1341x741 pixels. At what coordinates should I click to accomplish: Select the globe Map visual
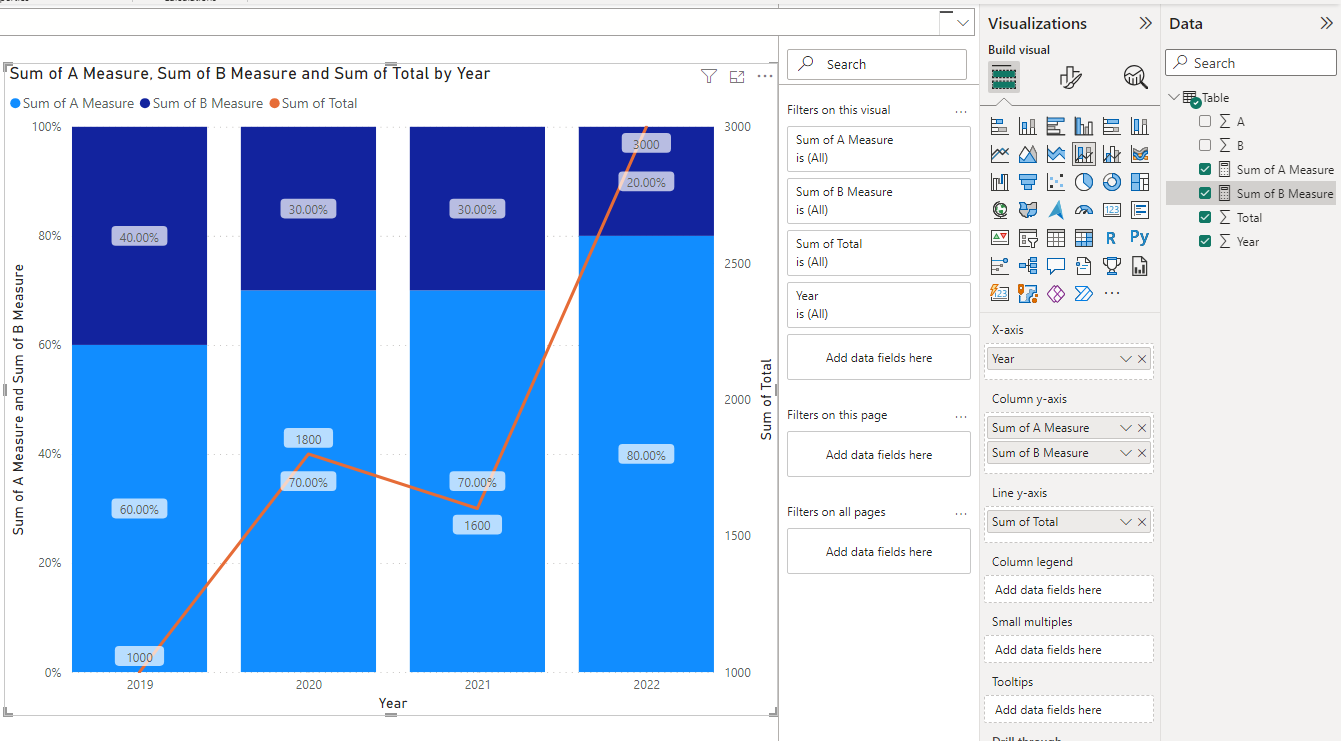click(1000, 210)
